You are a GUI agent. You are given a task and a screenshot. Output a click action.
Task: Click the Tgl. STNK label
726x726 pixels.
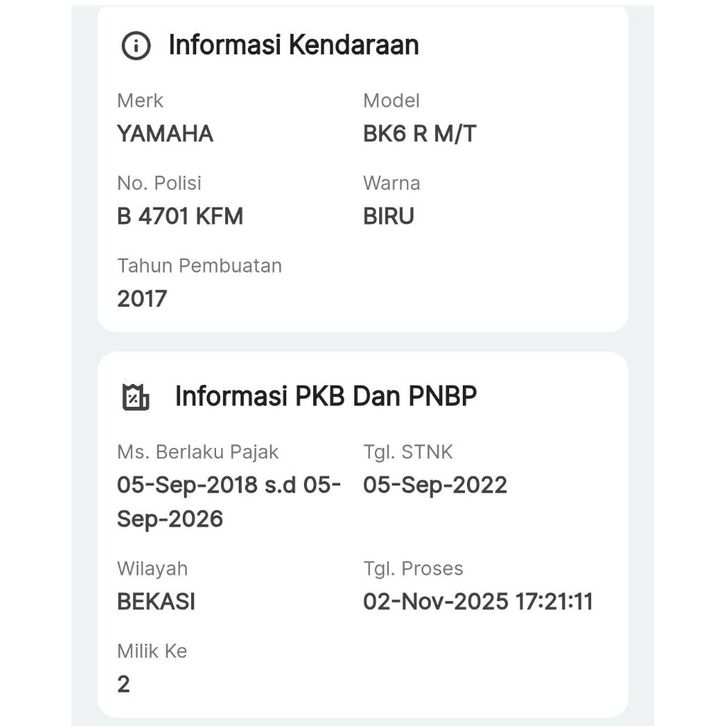(407, 452)
